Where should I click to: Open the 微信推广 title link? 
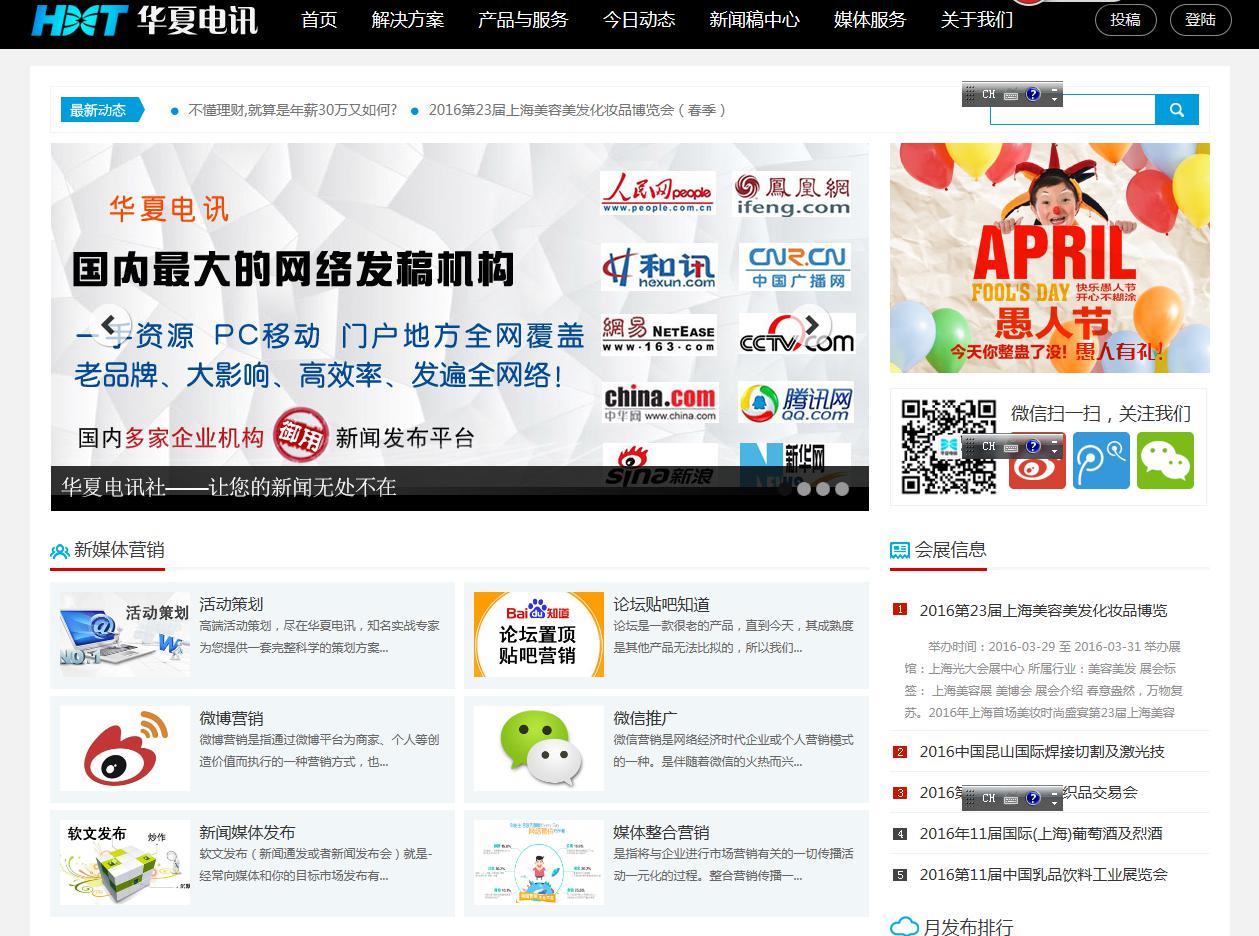[x=646, y=718]
